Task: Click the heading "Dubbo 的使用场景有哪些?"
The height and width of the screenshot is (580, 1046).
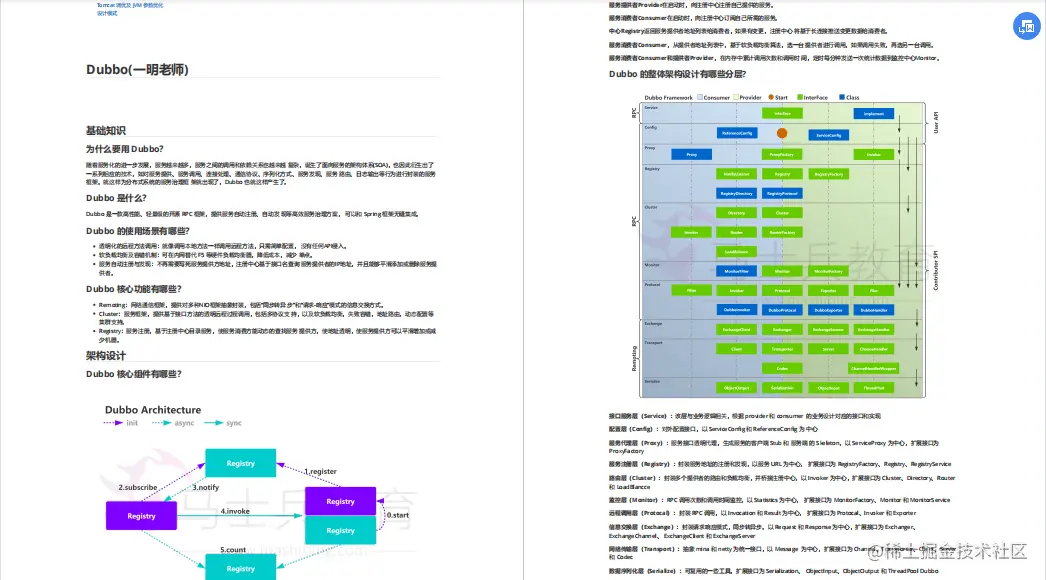Action: (137, 231)
